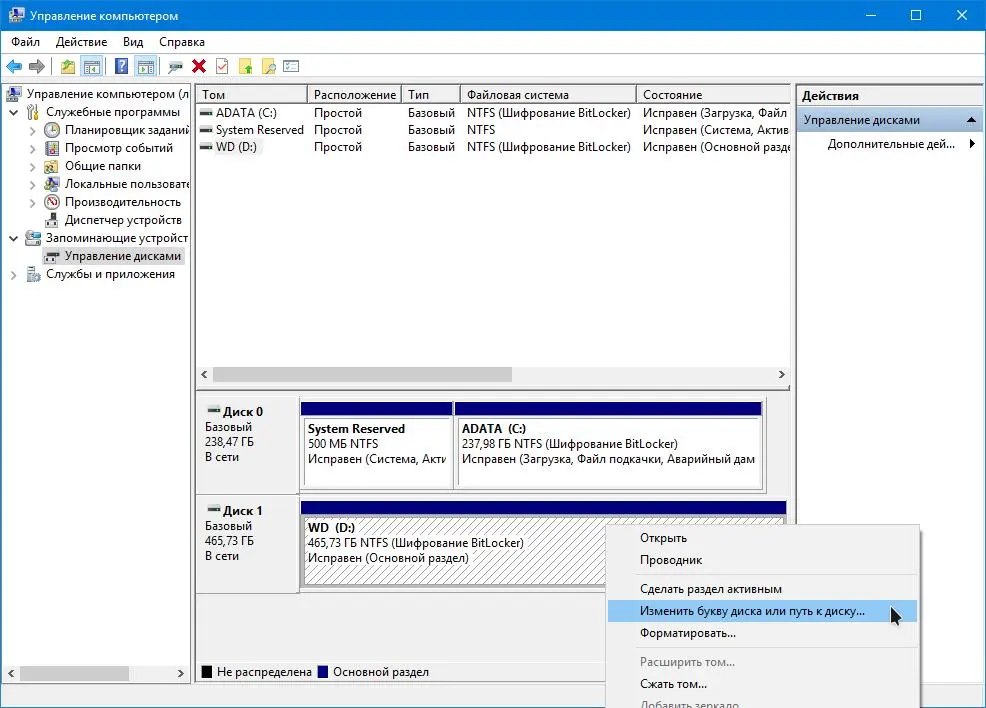The height and width of the screenshot is (708, 986).
Task: Expand the Службы и приложения node
Action: 13,275
